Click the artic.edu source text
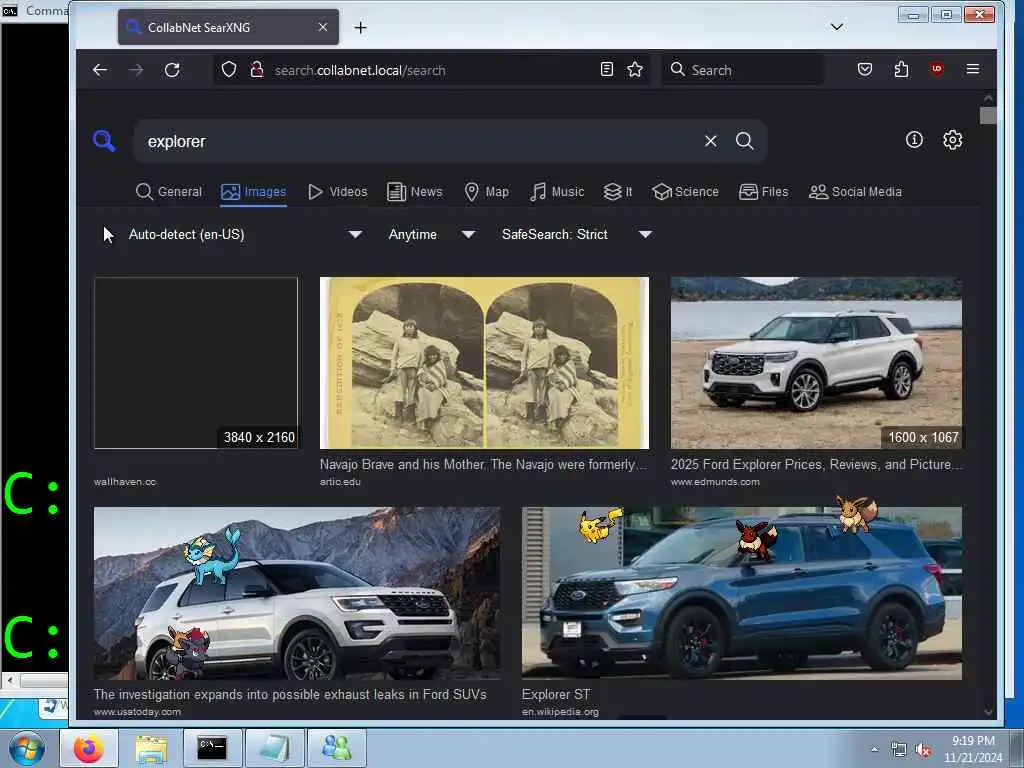The image size is (1024, 768). (x=340, y=482)
